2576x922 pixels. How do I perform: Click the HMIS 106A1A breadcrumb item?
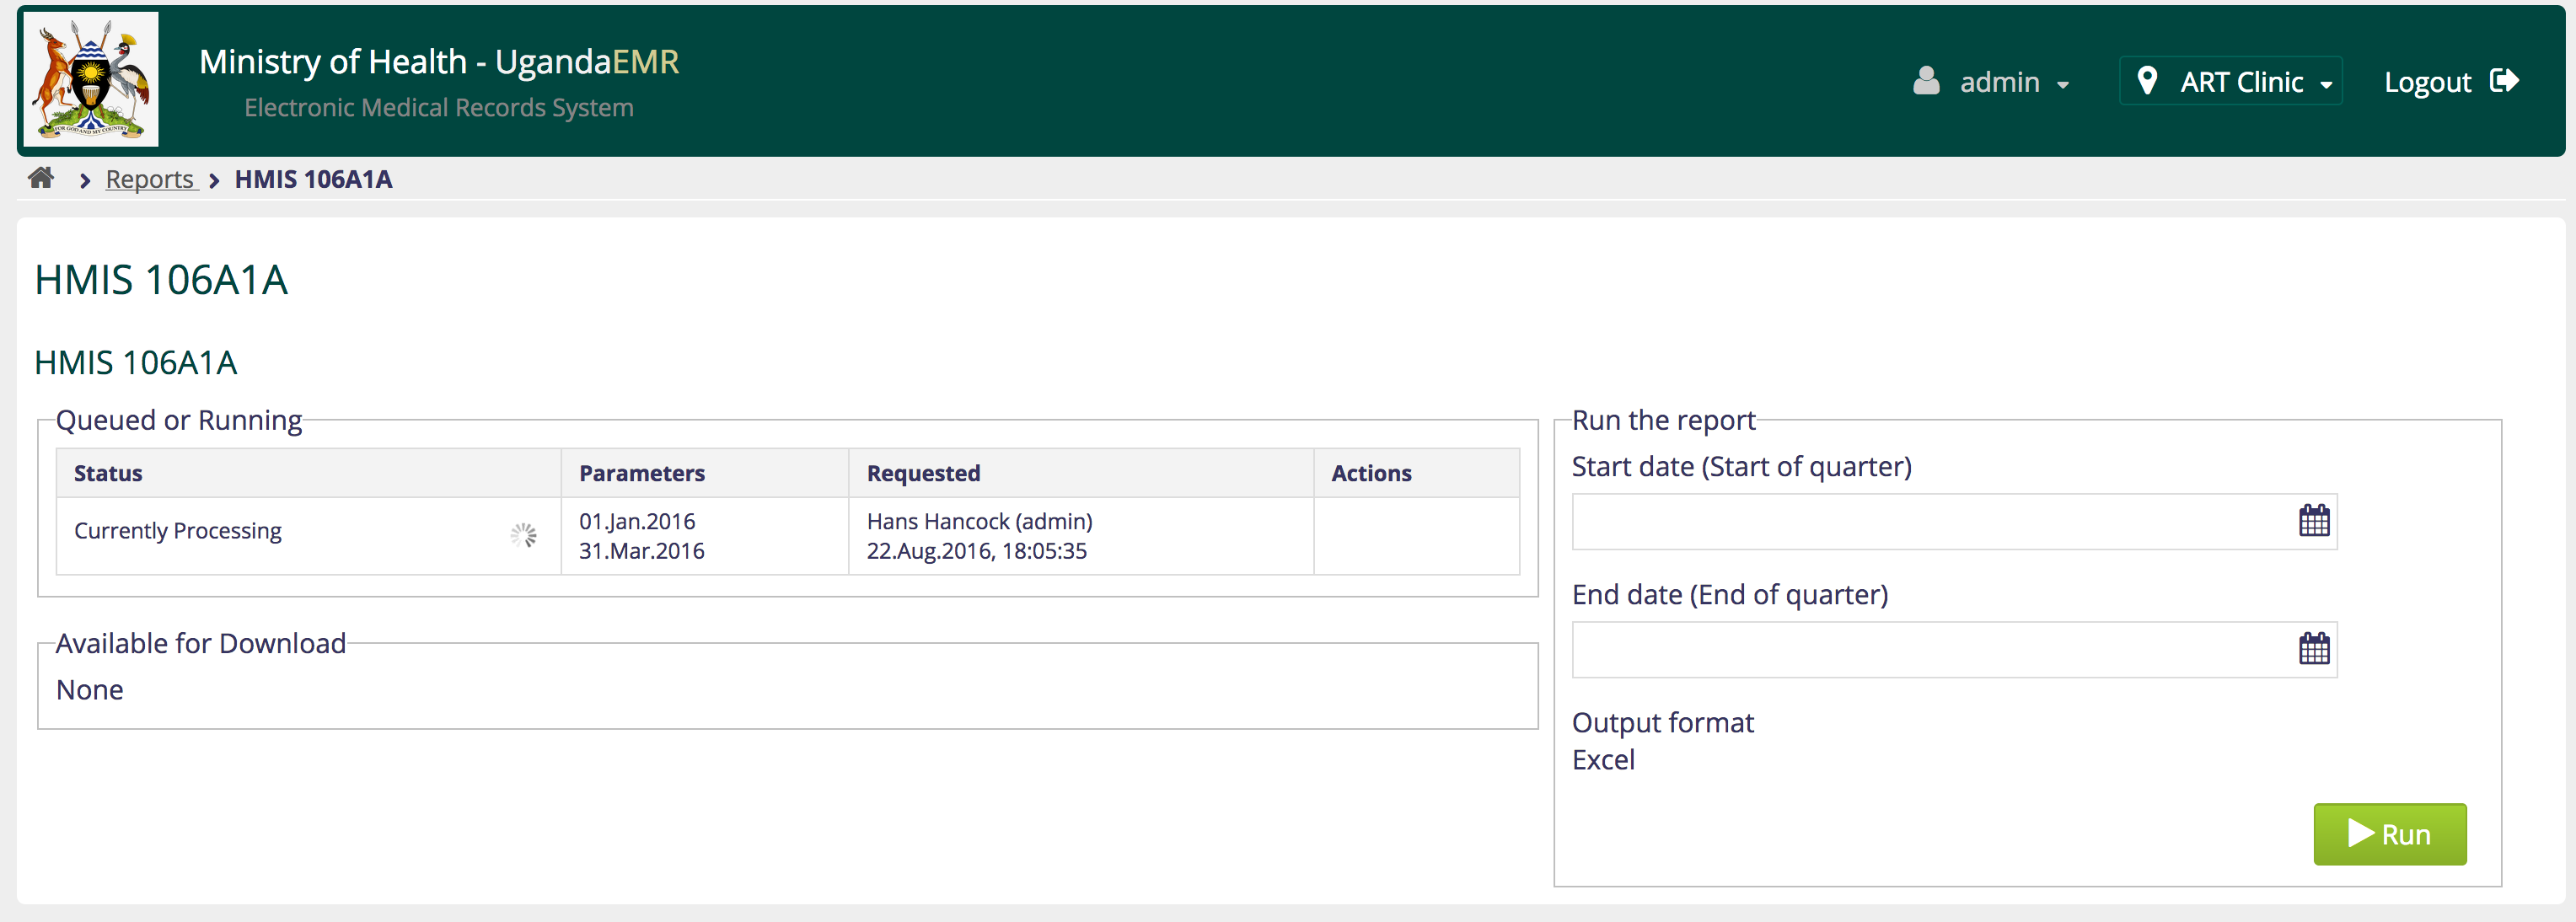tap(313, 179)
